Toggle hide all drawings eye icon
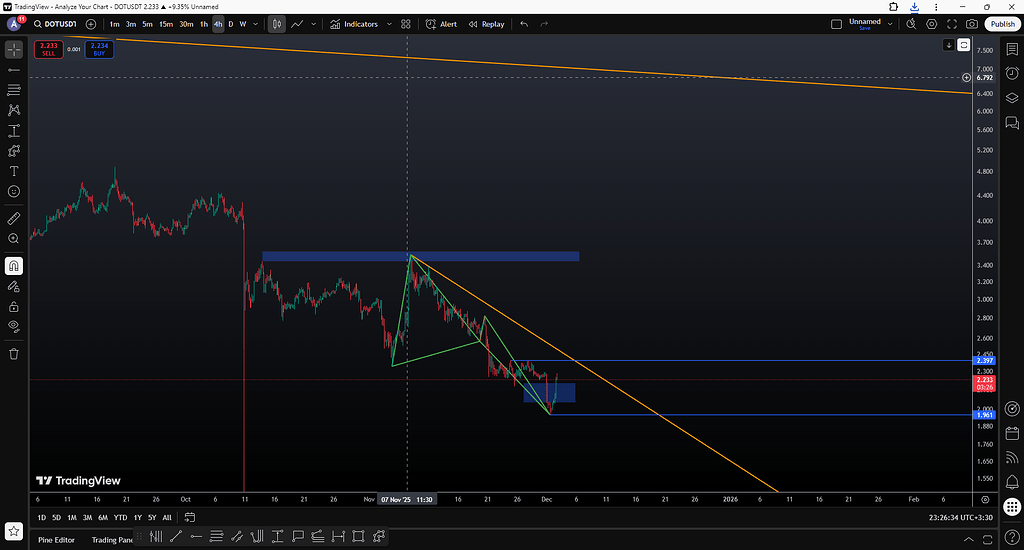 point(14,326)
